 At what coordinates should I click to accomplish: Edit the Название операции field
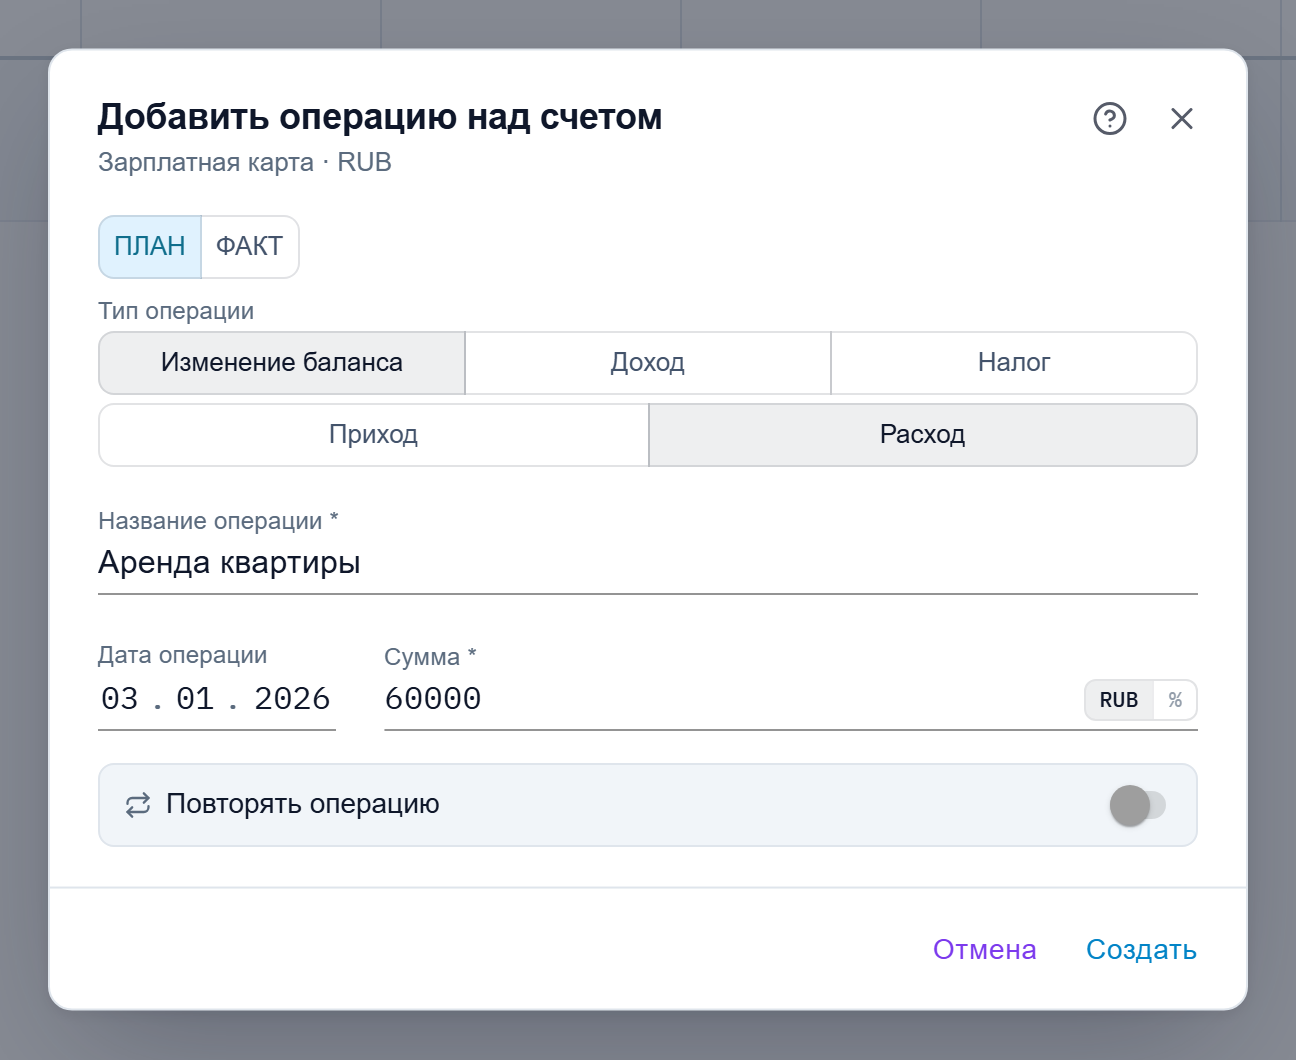648,563
